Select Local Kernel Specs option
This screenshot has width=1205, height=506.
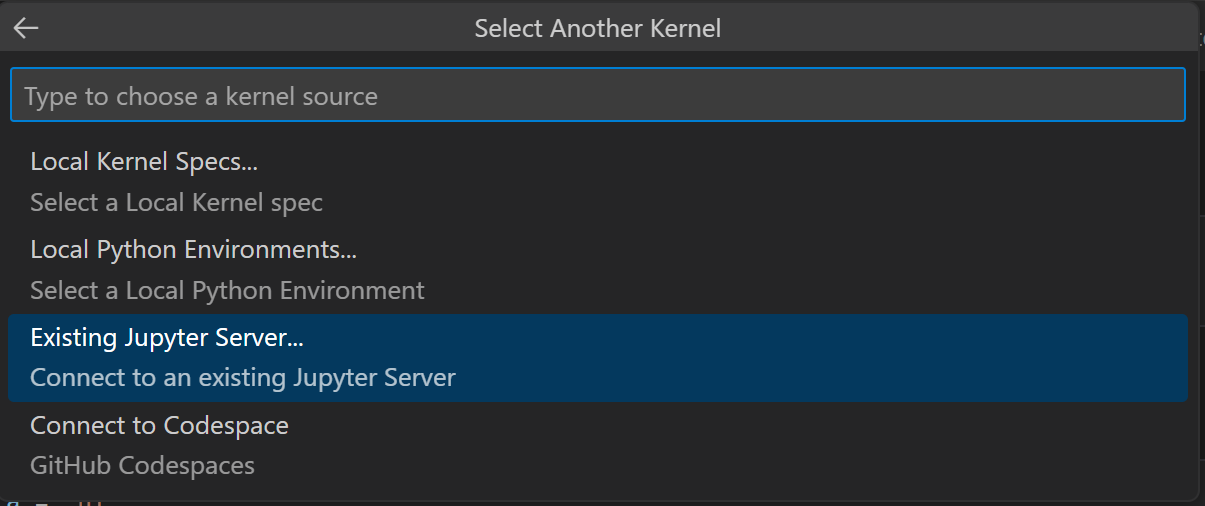pyautogui.click(x=144, y=162)
